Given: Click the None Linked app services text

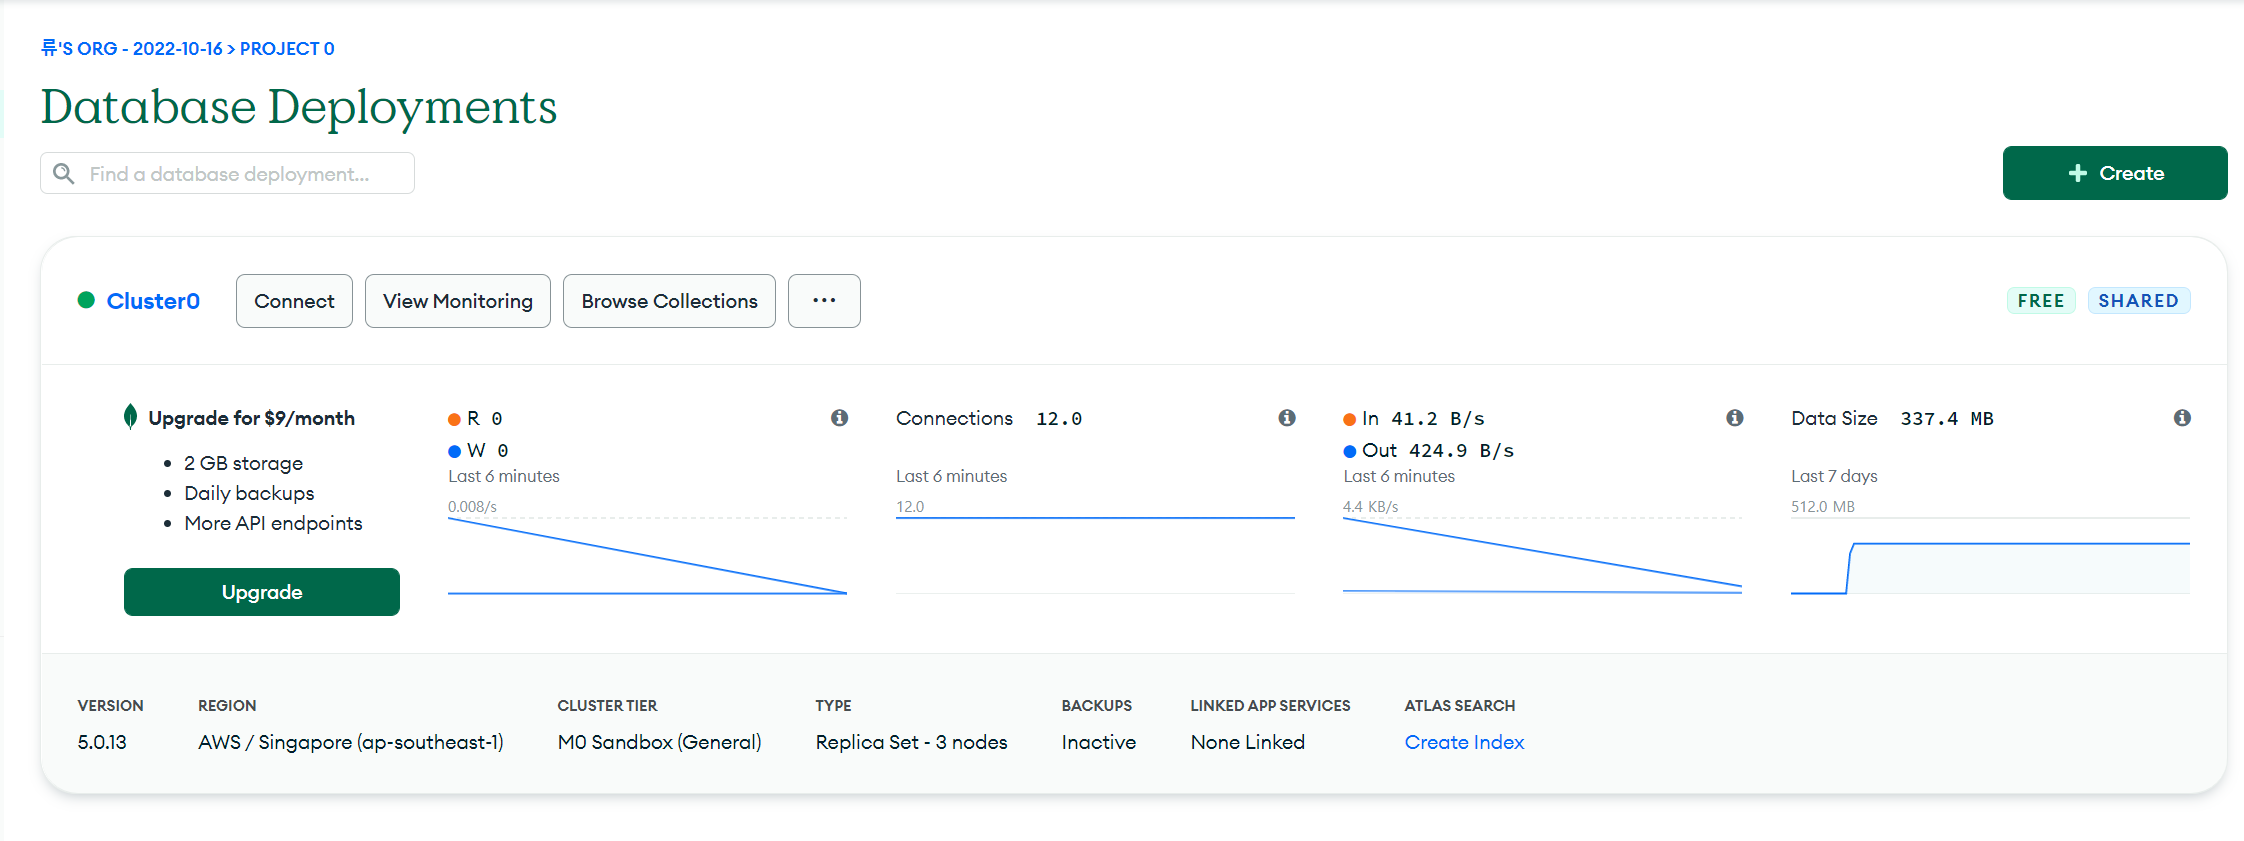Looking at the screenshot, I should (1248, 742).
